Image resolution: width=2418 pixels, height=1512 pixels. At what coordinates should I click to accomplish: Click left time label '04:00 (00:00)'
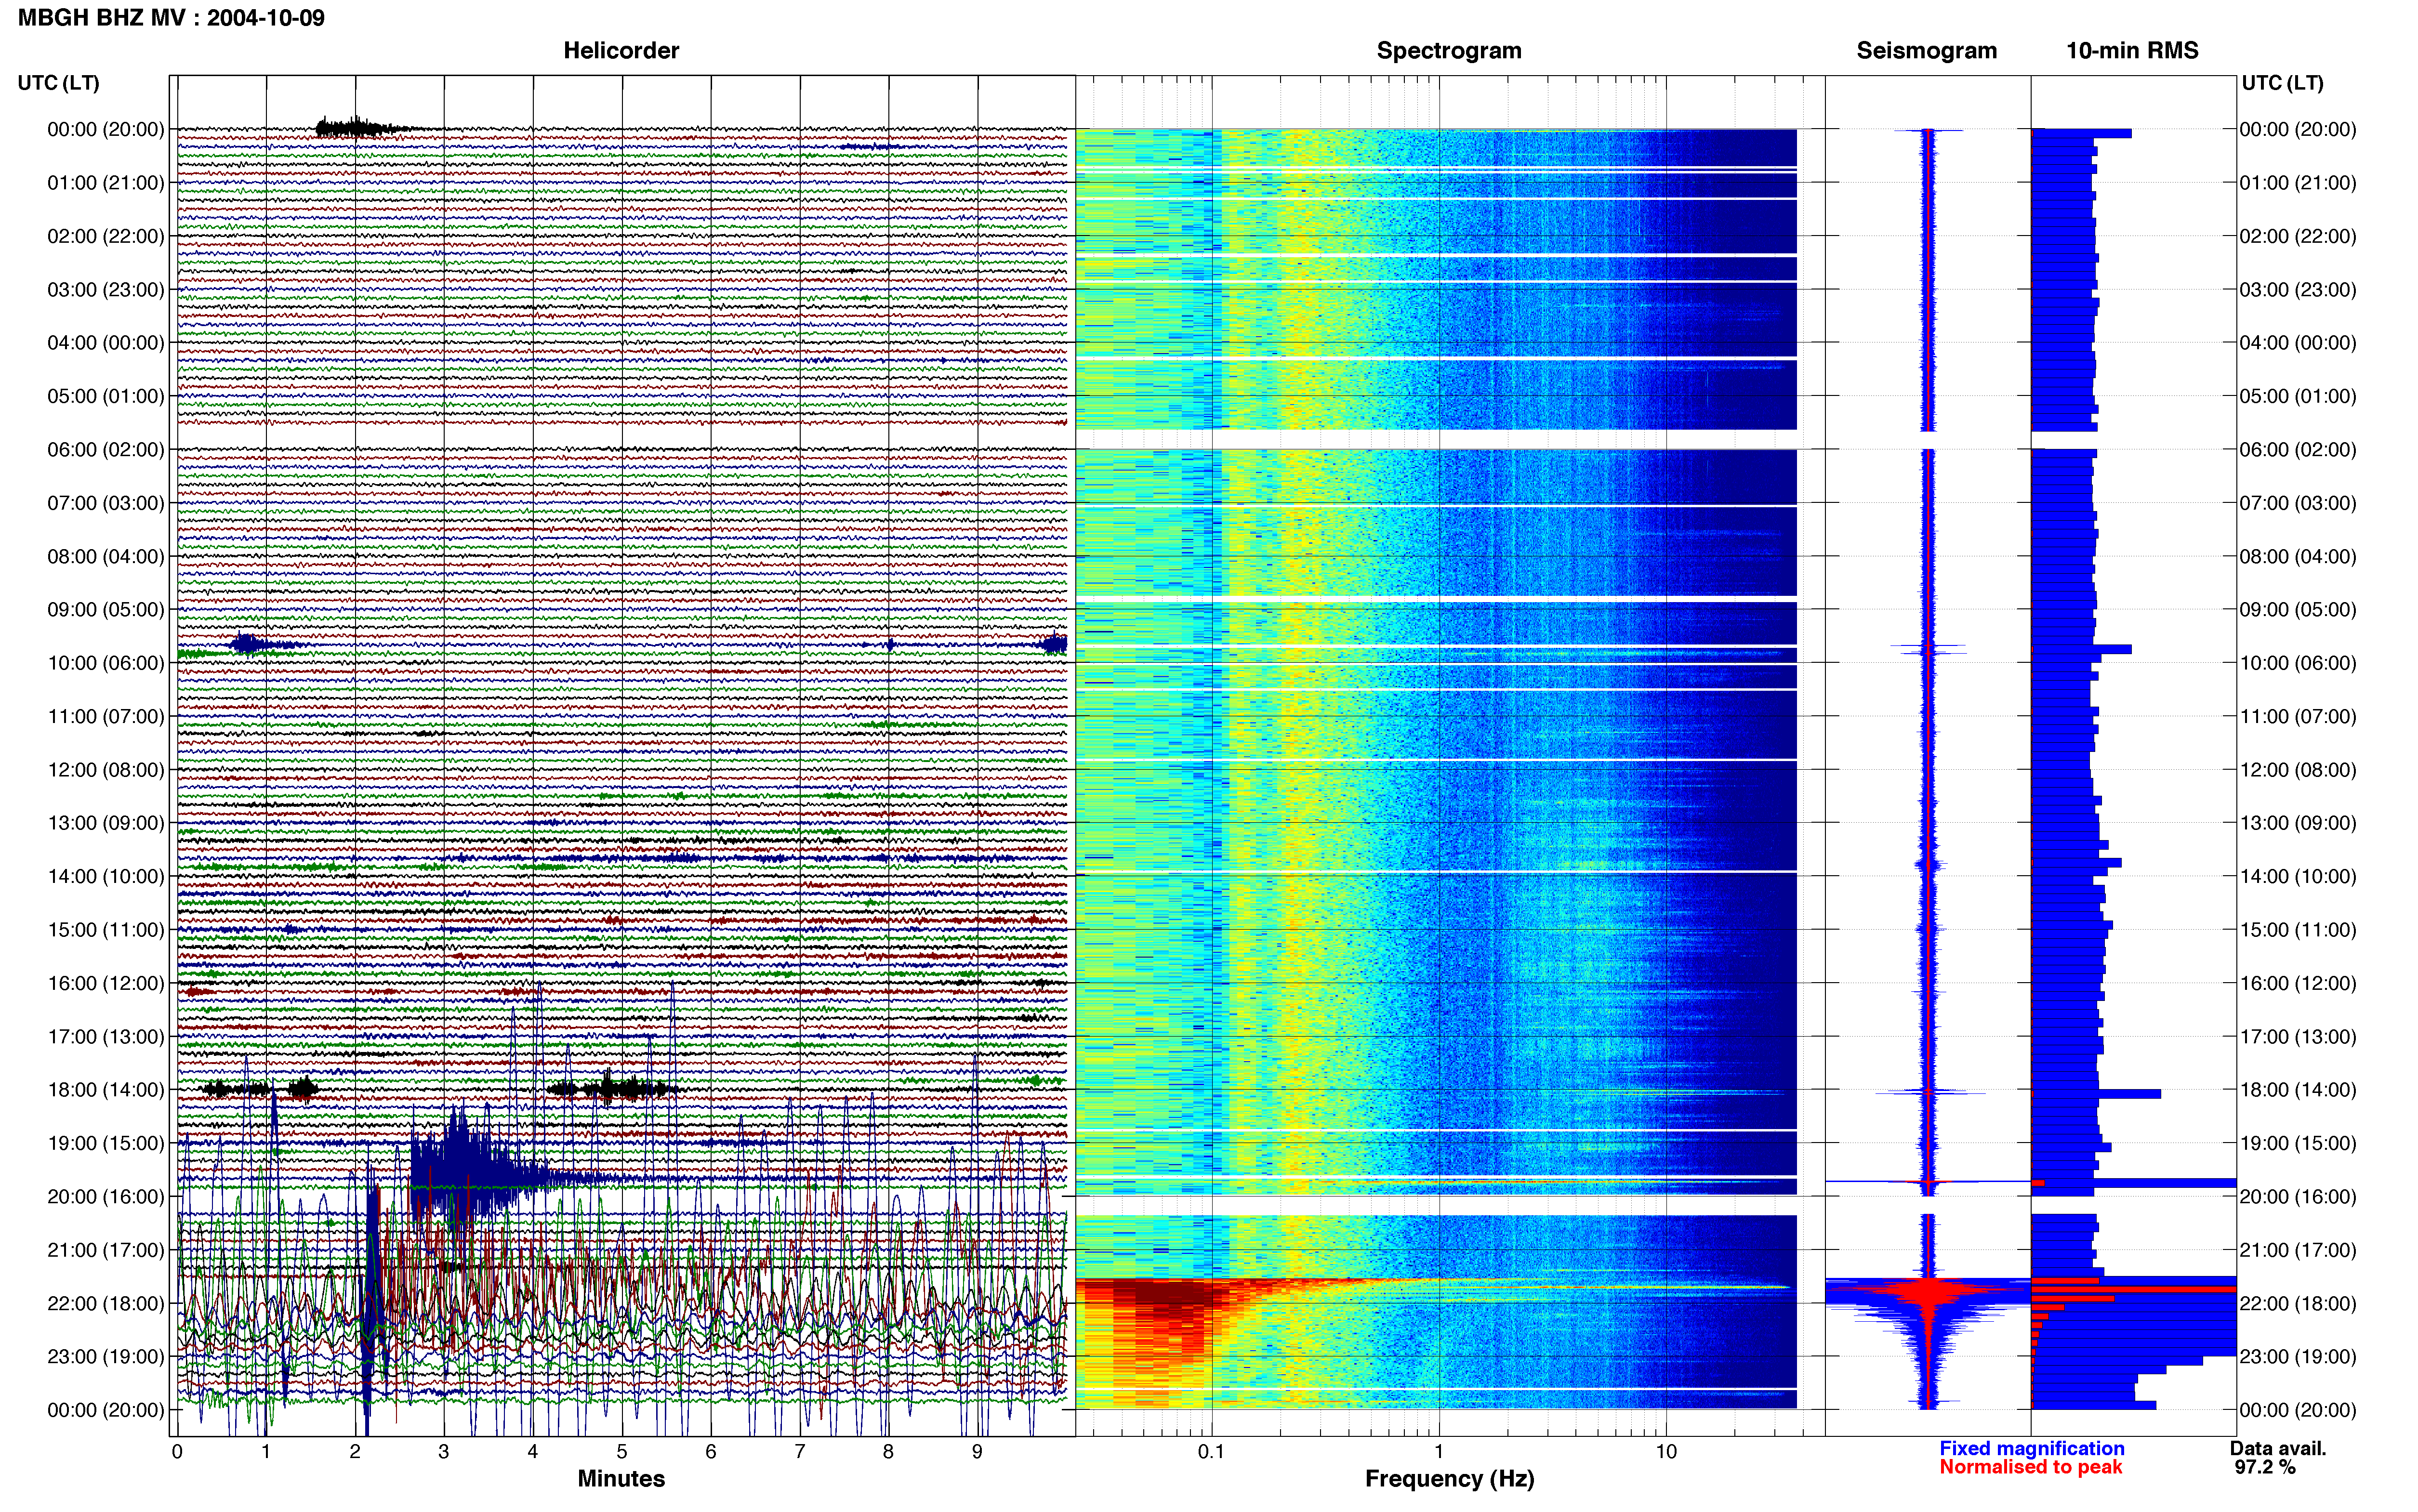106,343
